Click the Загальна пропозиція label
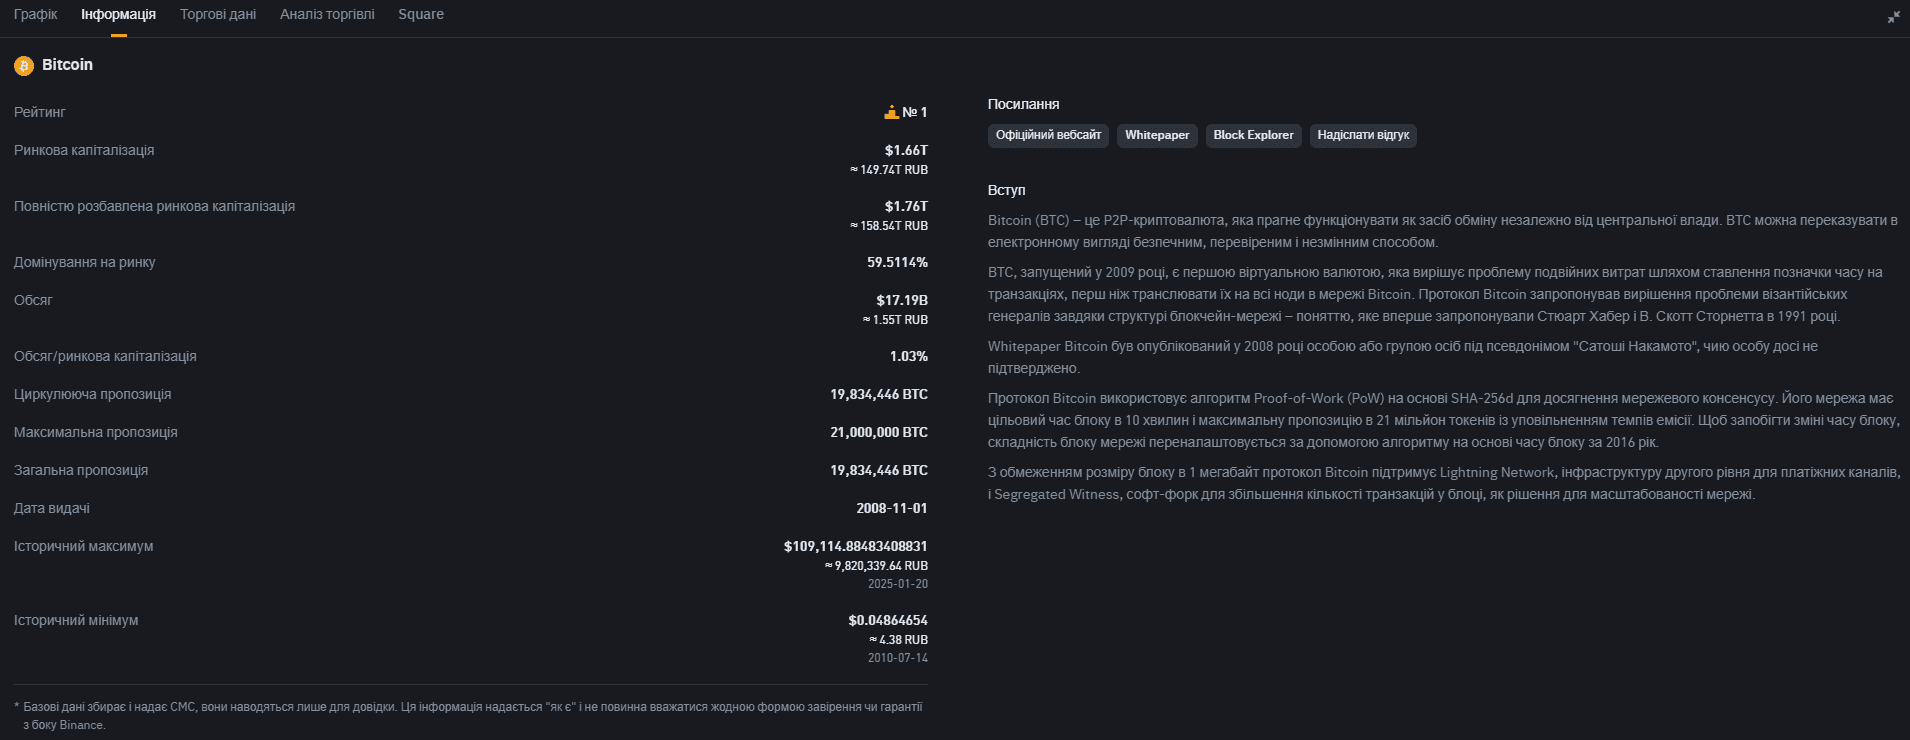Viewport: 1910px width, 740px height. (x=81, y=470)
